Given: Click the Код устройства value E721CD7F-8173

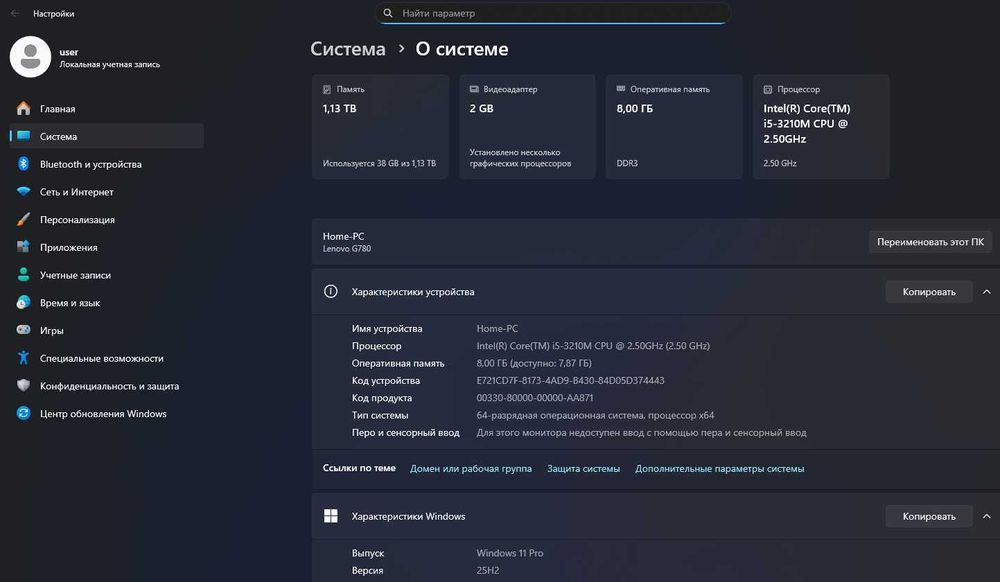Looking at the screenshot, I should pyautogui.click(x=570, y=380).
